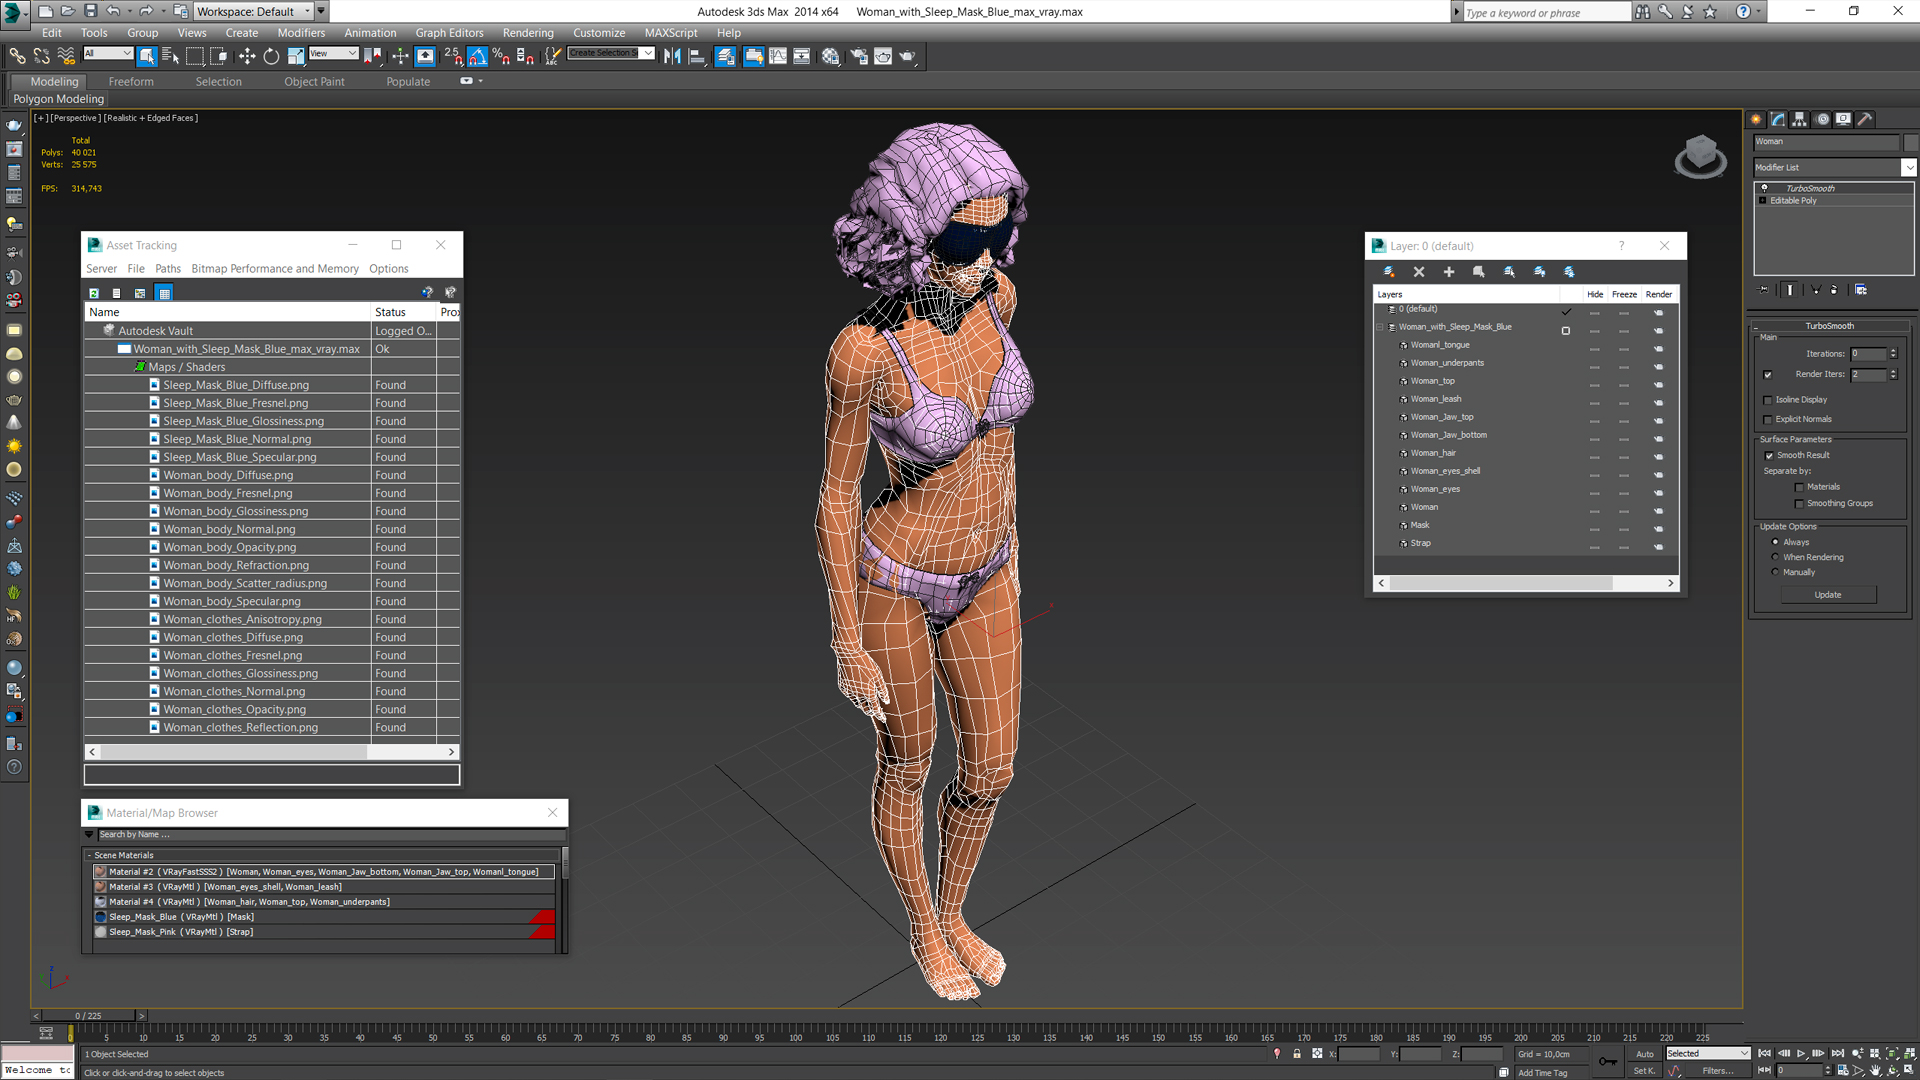Switch to the Freeform ribbon tab
1920x1080 pixels.
131,82
